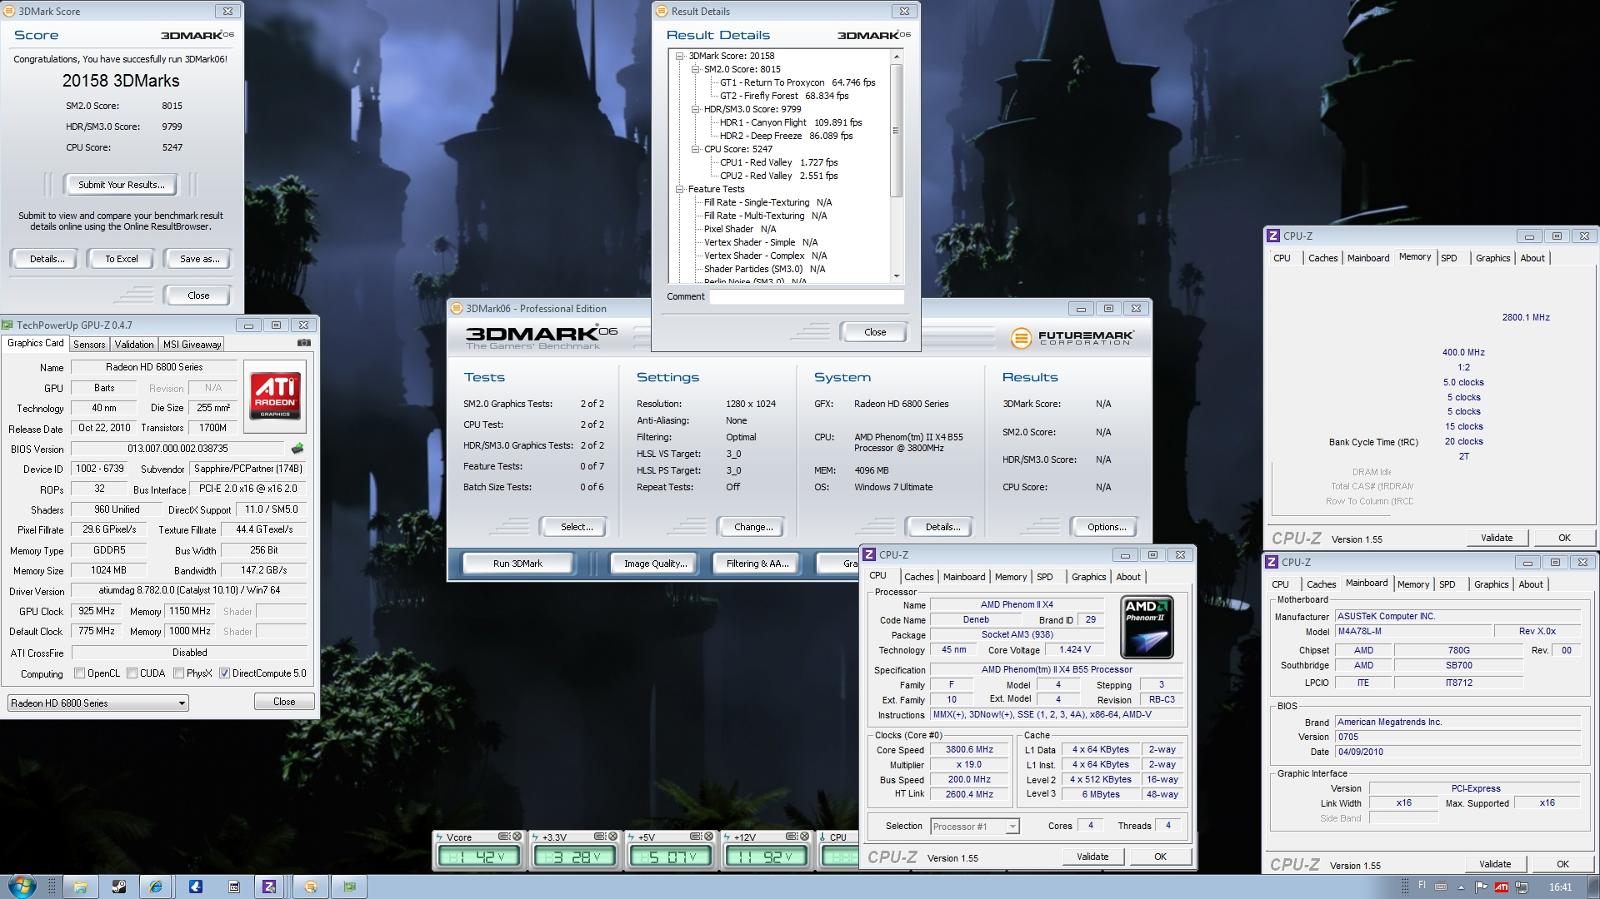This screenshot has height=899, width=1600.
Task: Open the Graphics tab in the CPU-Z Mainboard window
Action: 1491,585
